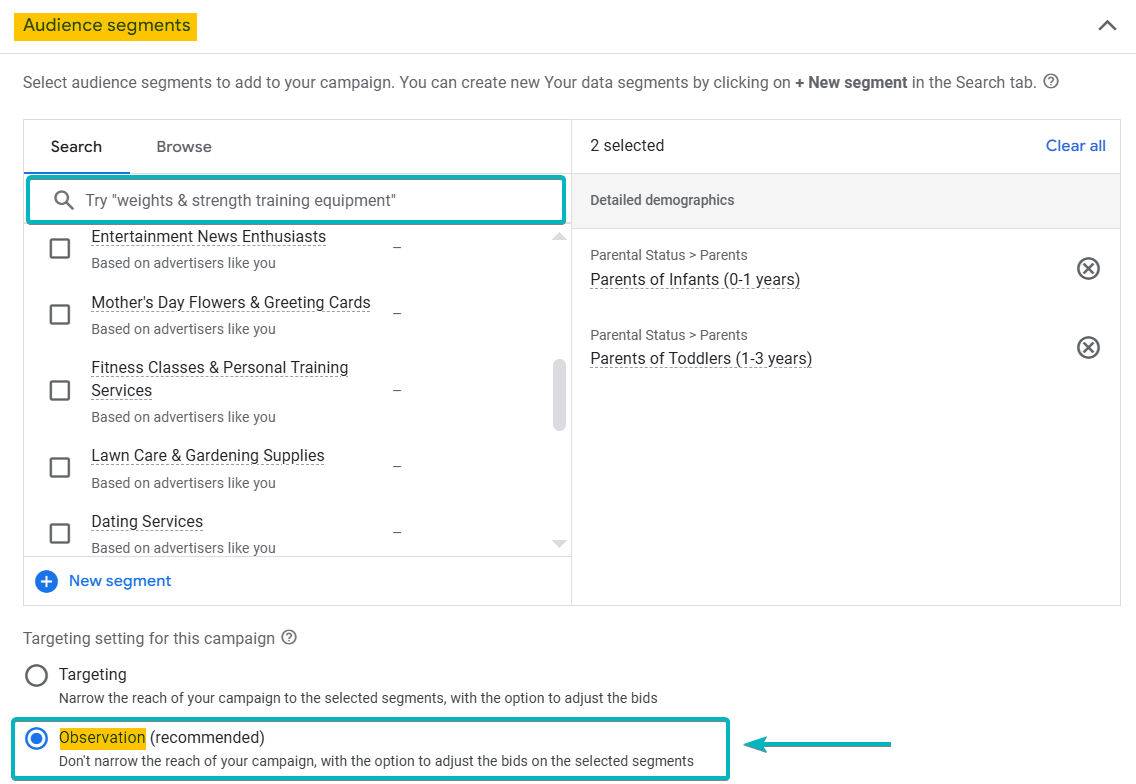This screenshot has width=1136, height=784.
Task: Remove Parents of Toddlers (1-3 years) segment
Action: [1088, 347]
